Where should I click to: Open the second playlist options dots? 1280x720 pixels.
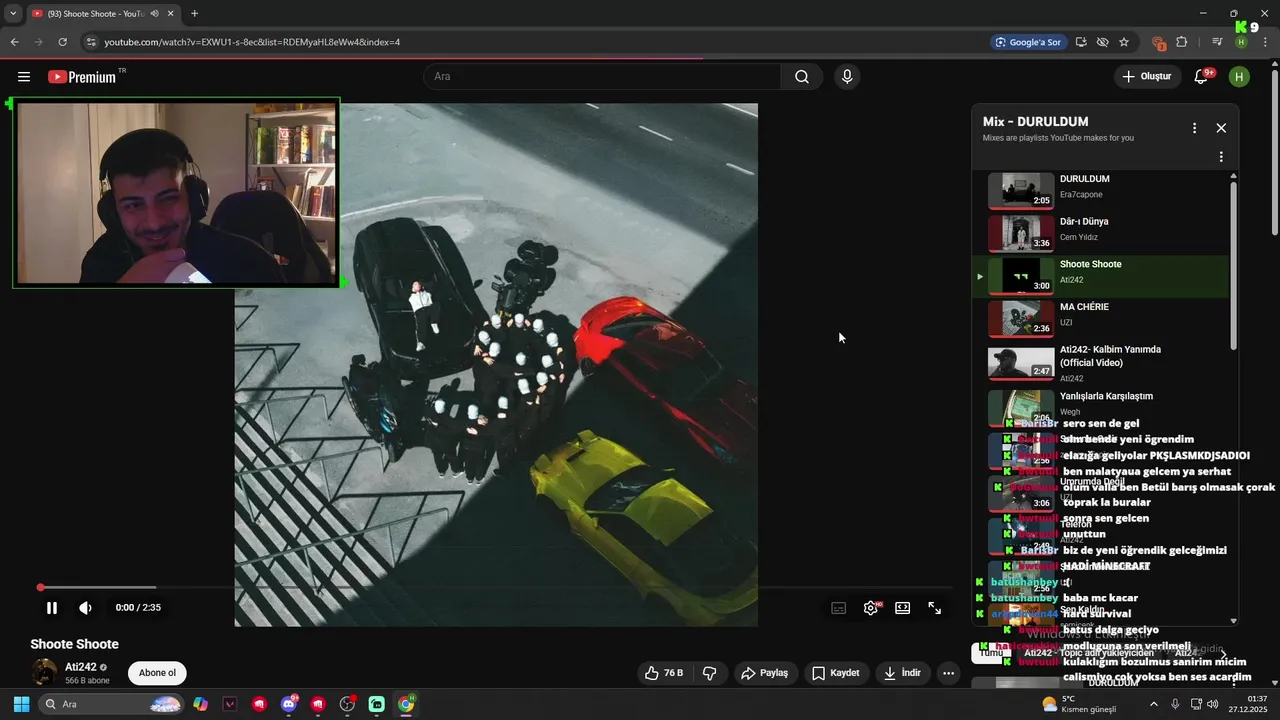pos(1221,157)
